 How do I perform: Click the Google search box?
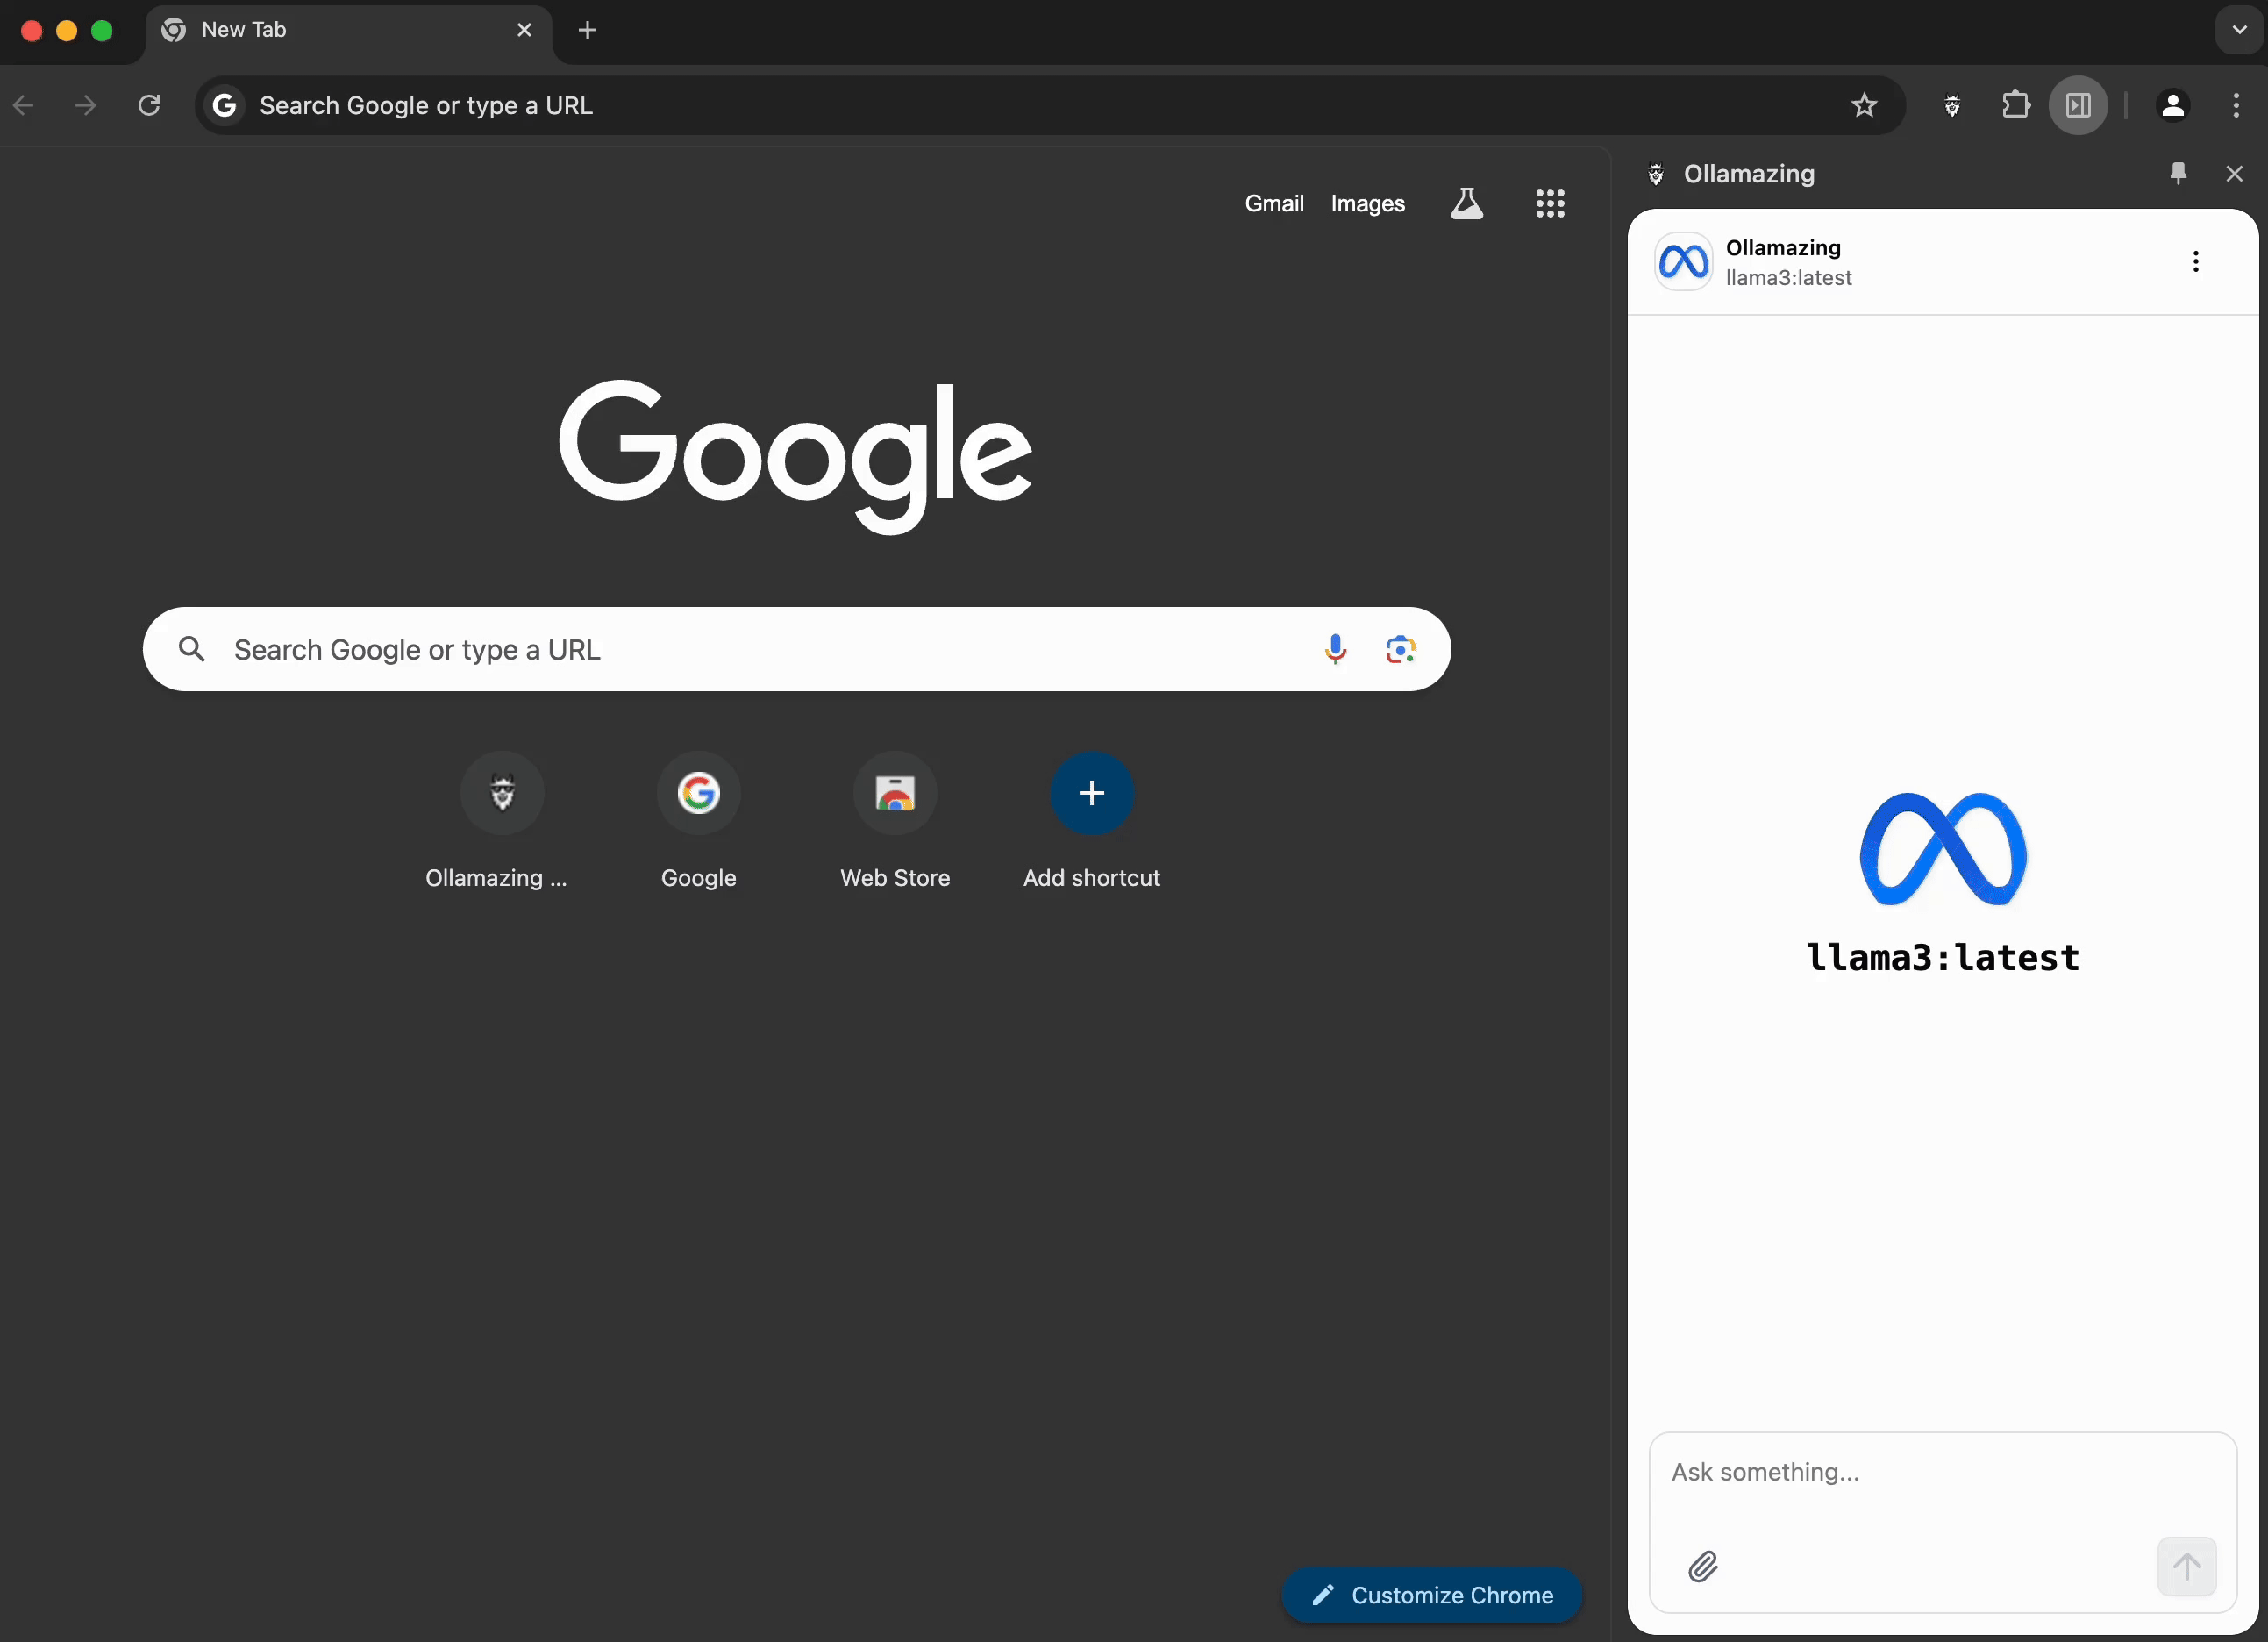[x=796, y=649]
